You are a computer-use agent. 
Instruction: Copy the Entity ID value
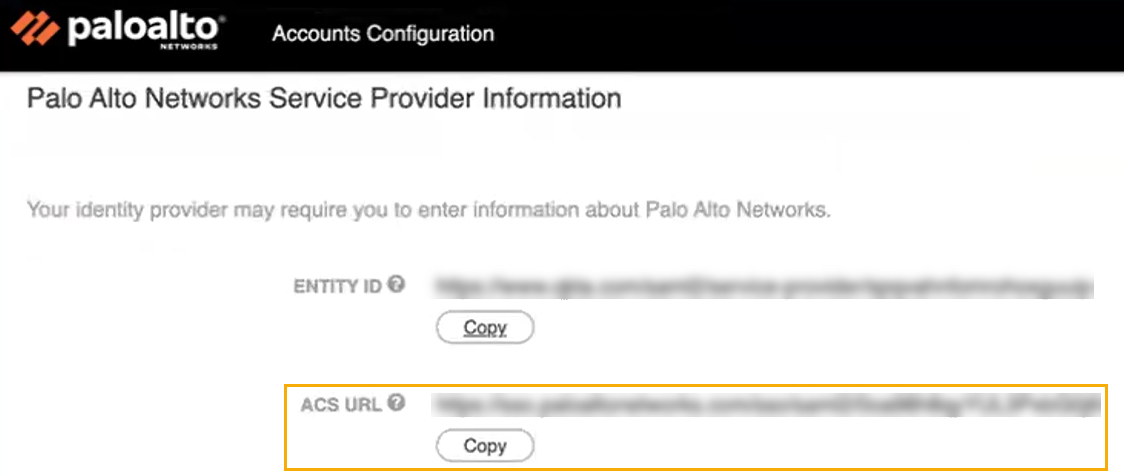485,327
